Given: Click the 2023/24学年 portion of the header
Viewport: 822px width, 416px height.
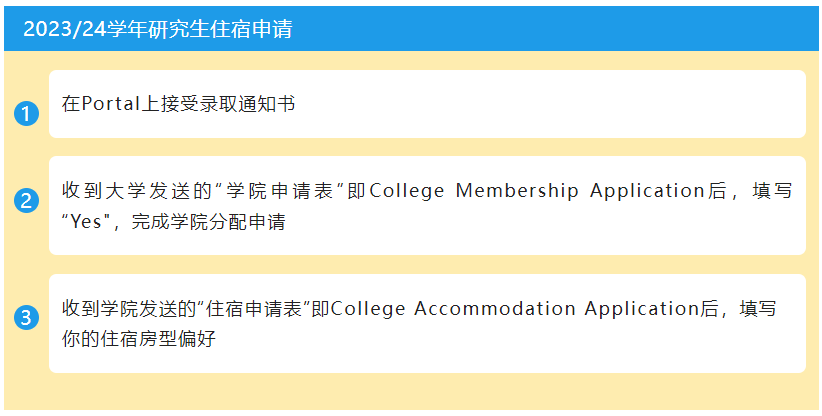Looking at the screenshot, I should click(85, 29).
